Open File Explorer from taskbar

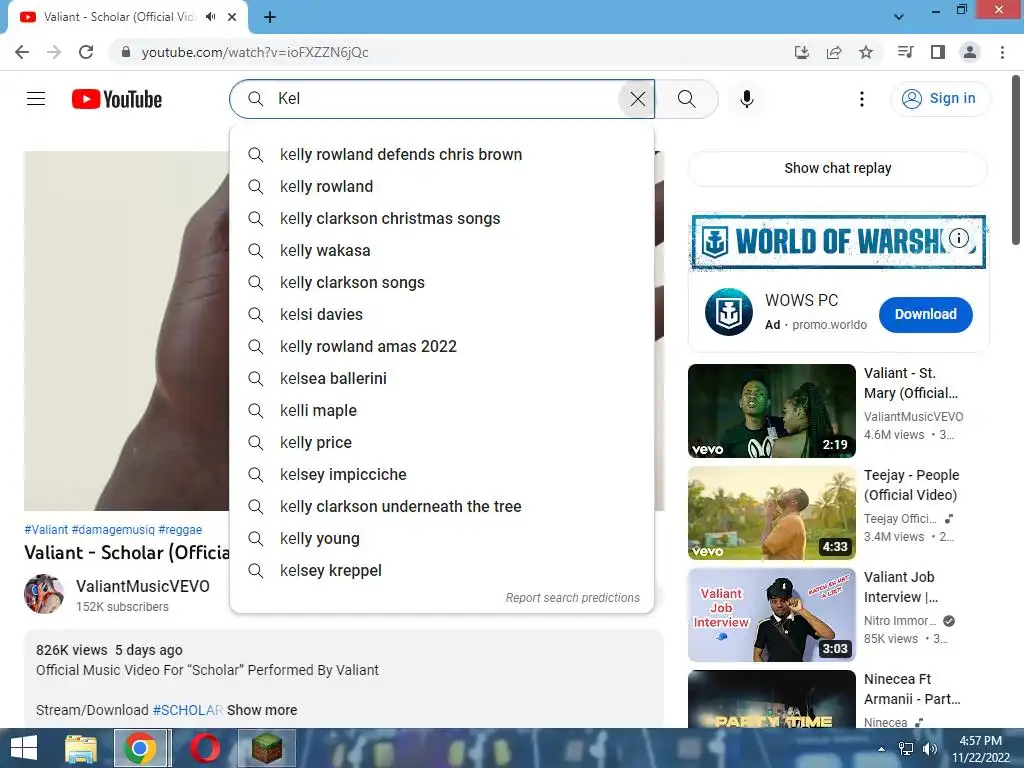point(81,748)
